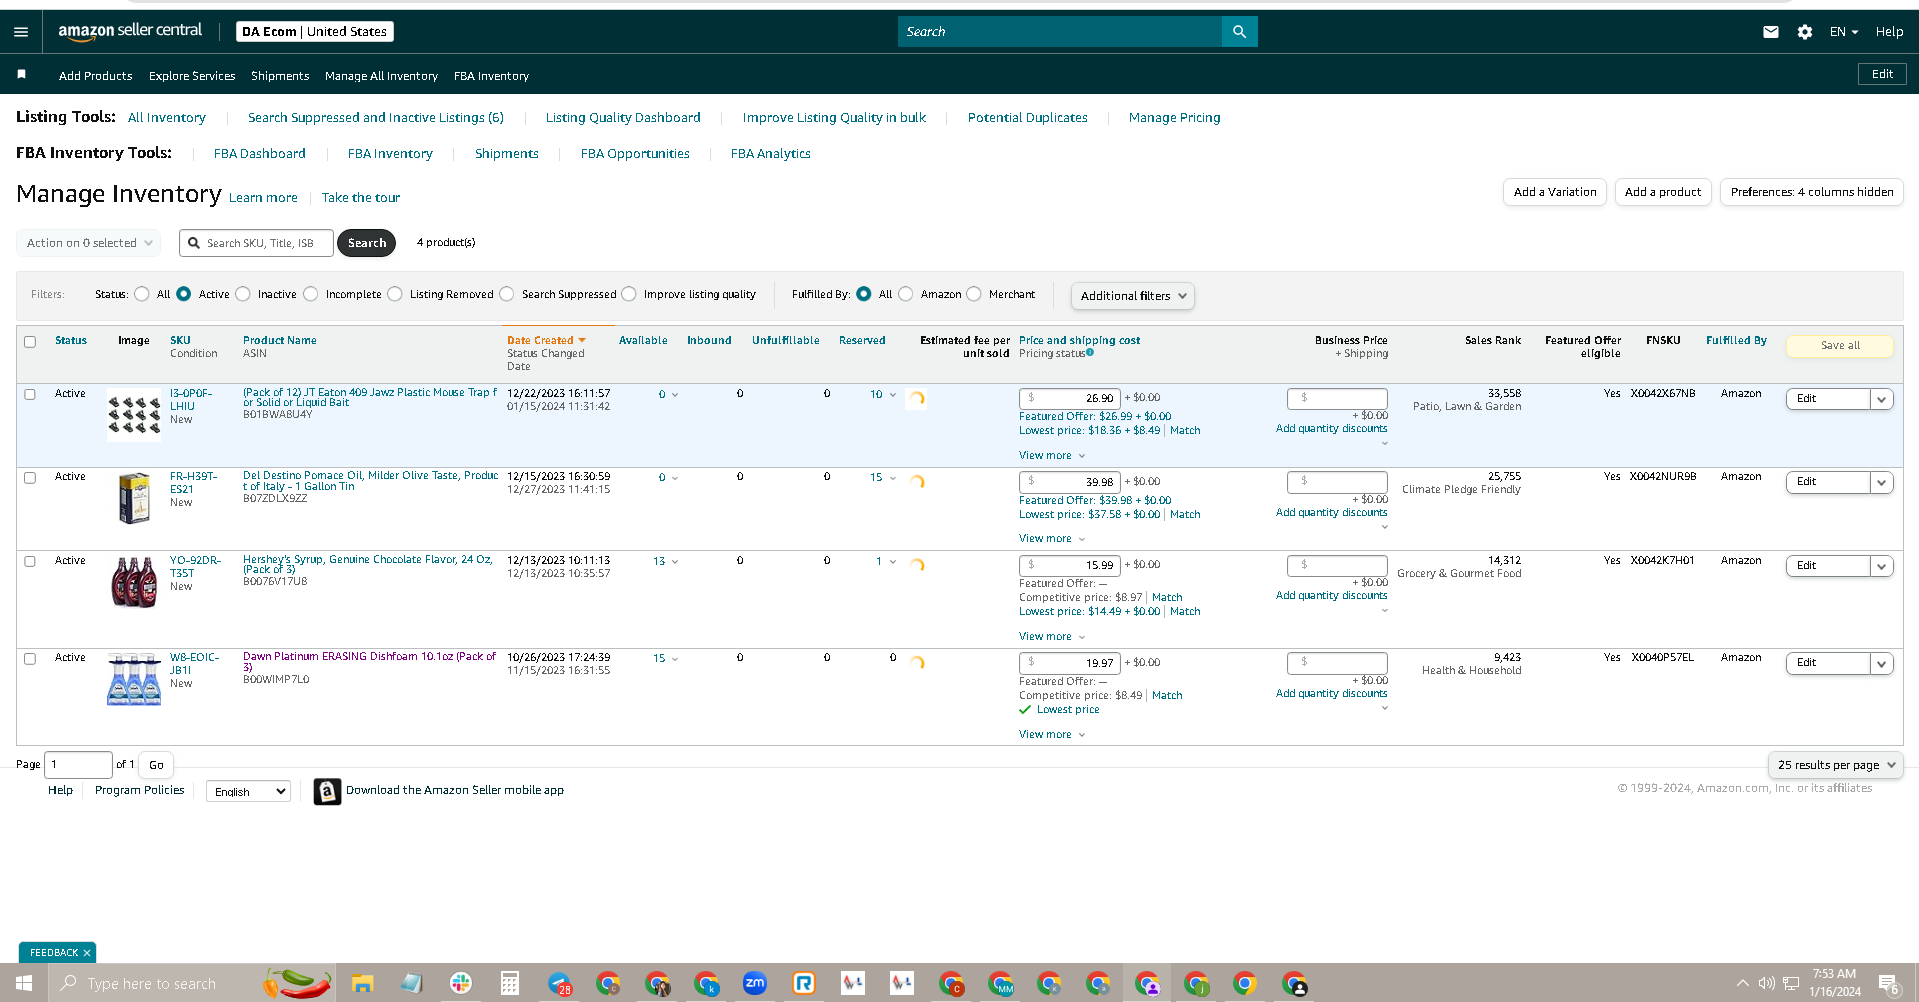
Task: Select the Inactive status filter
Action: tap(243, 294)
